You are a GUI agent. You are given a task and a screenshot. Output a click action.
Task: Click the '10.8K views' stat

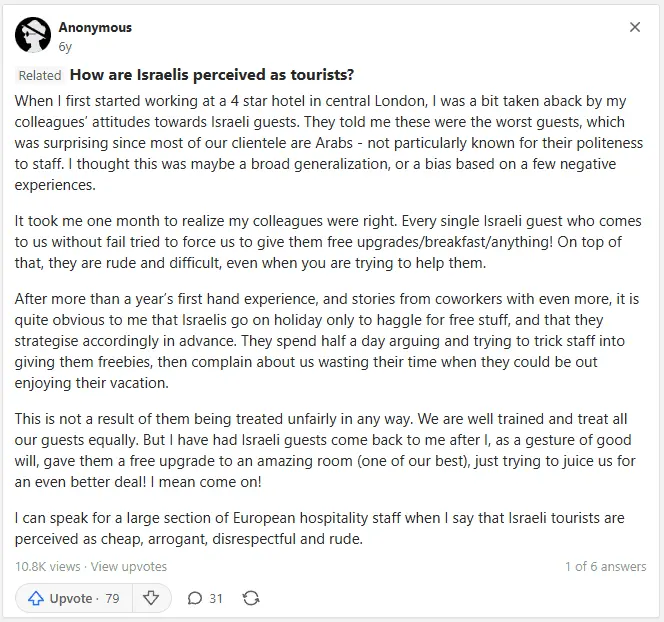coord(47,566)
